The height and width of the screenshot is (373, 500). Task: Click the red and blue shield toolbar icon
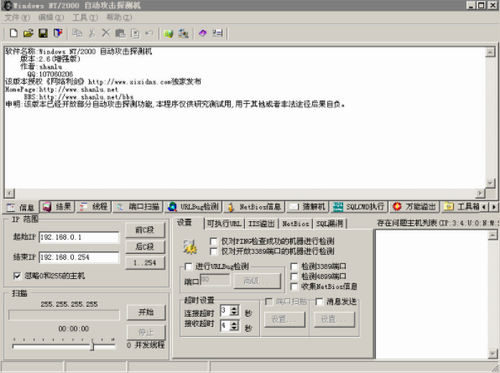pos(58,33)
